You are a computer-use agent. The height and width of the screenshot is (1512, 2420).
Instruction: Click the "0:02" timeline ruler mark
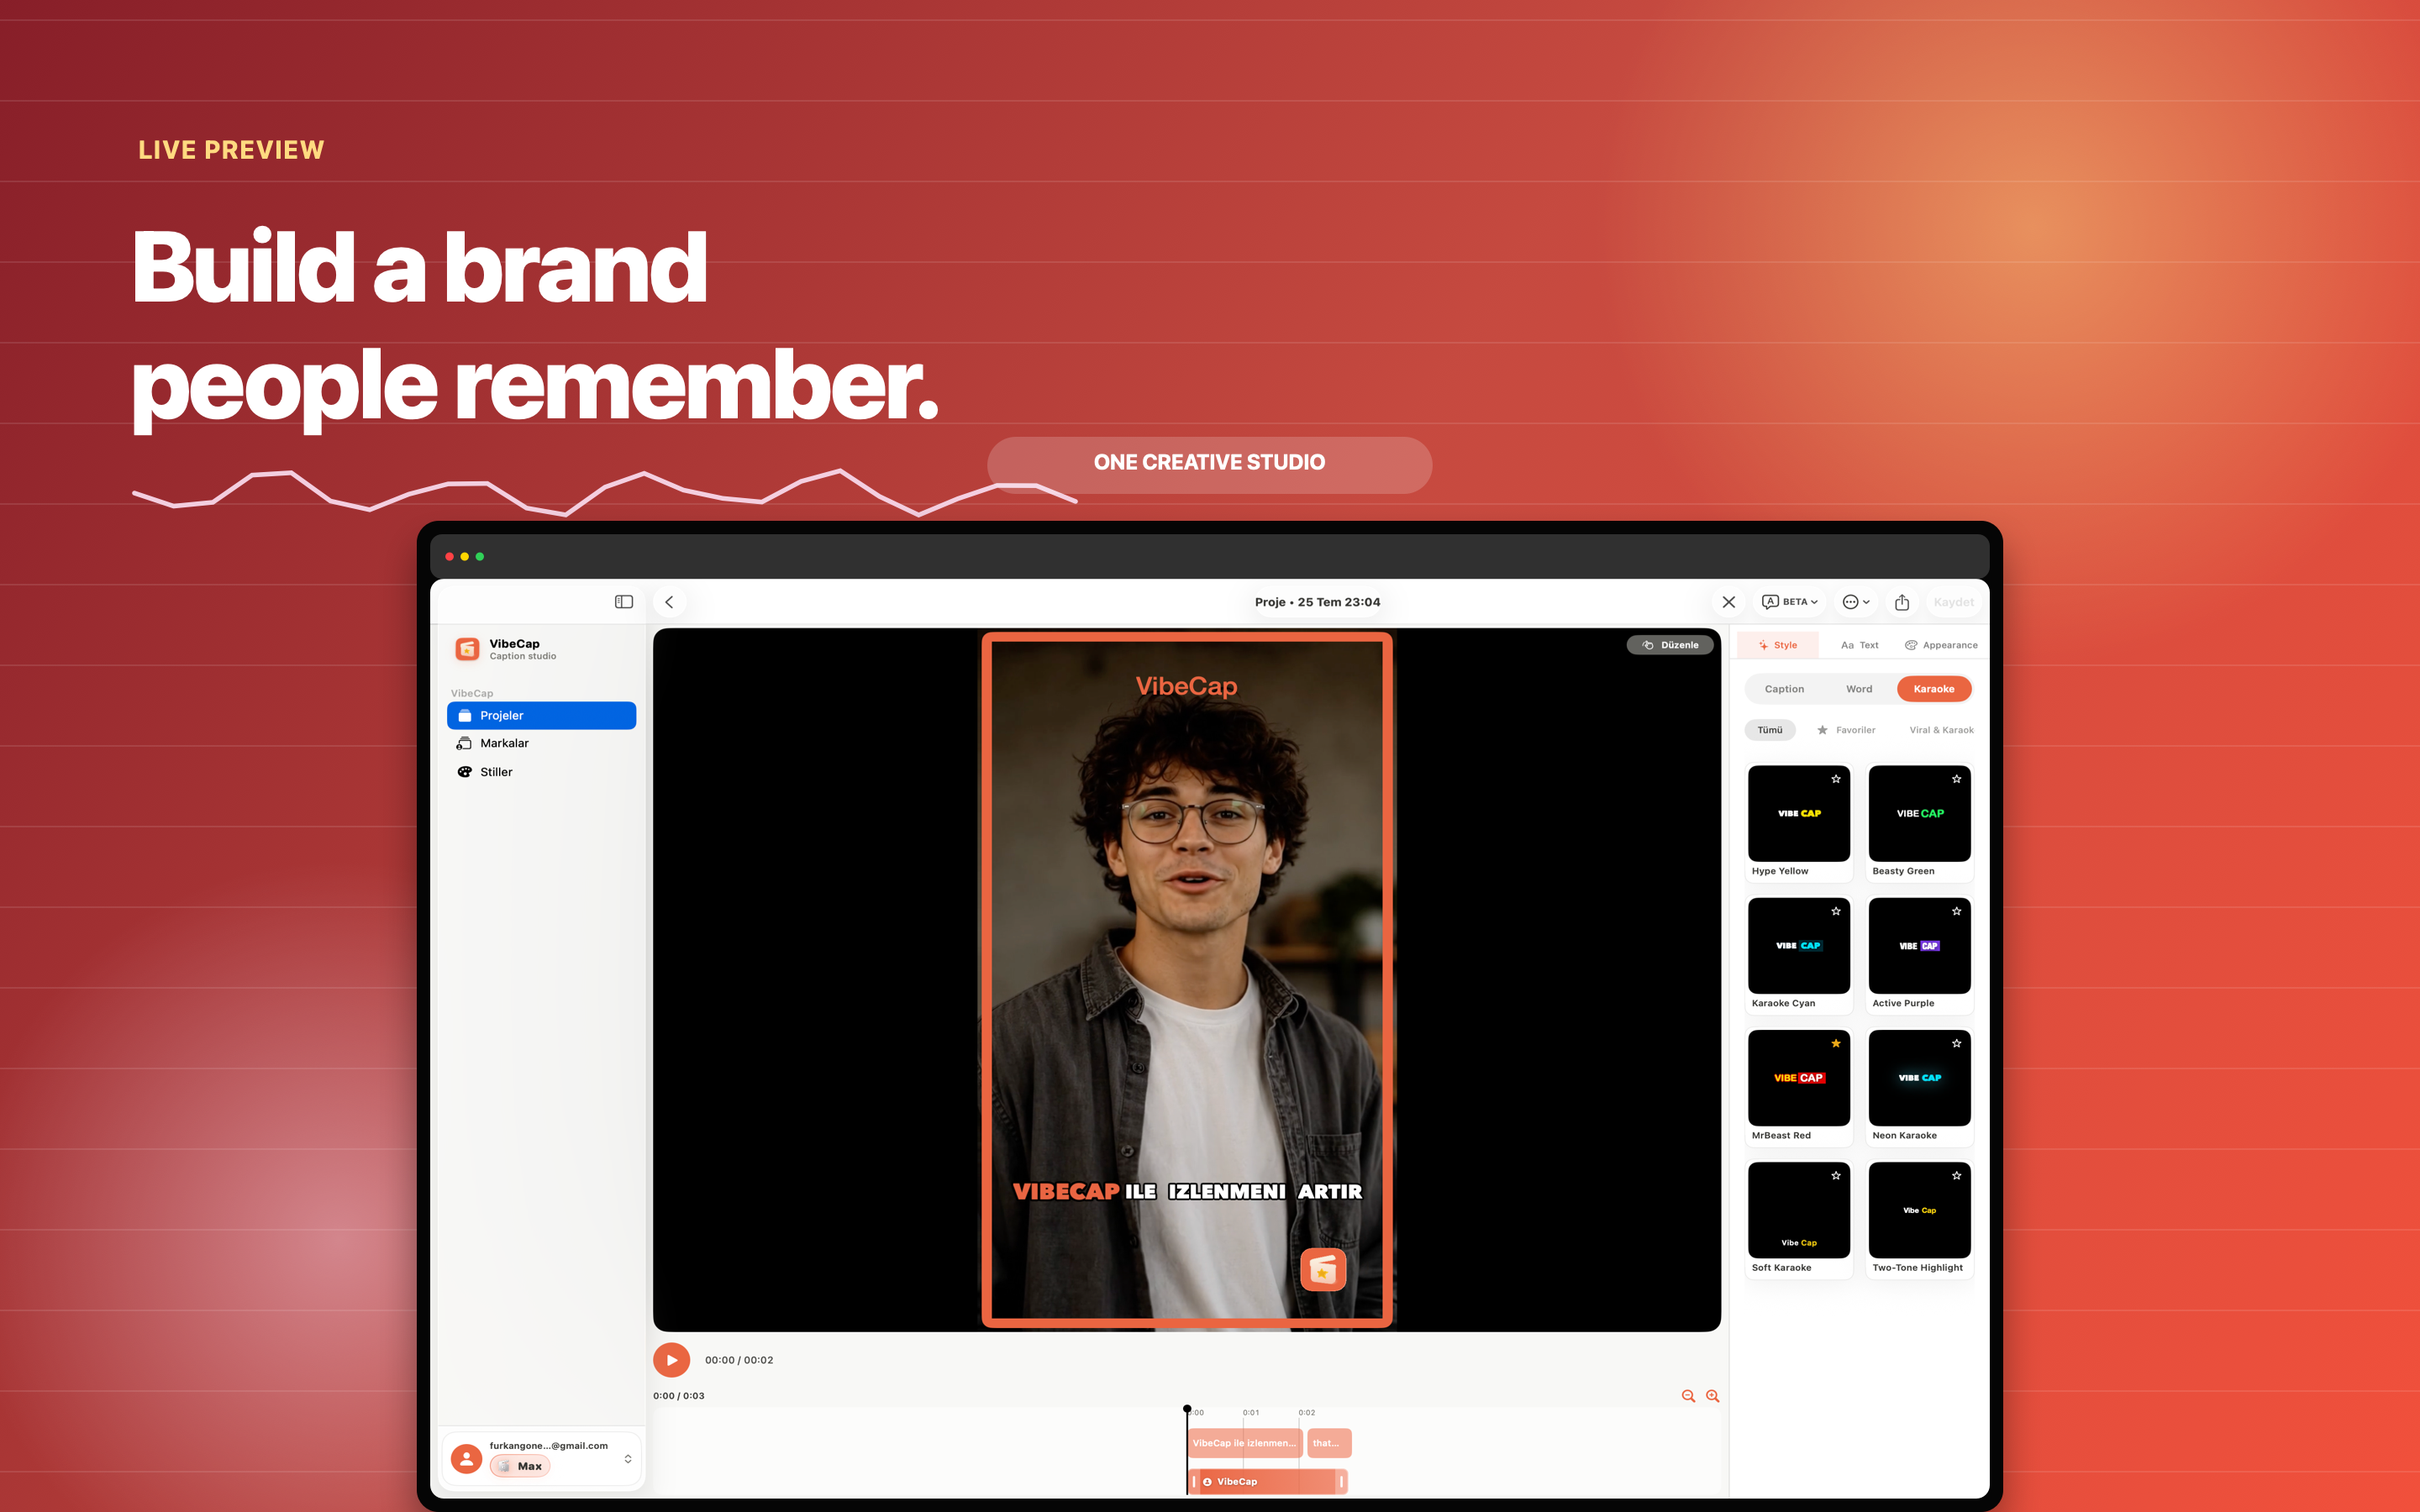click(x=1307, y=1413)
